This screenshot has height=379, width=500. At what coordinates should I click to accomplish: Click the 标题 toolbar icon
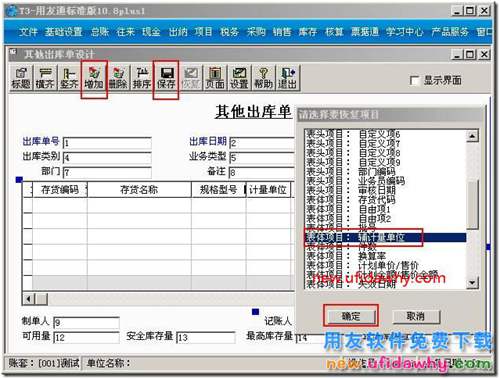pos(21,78)
